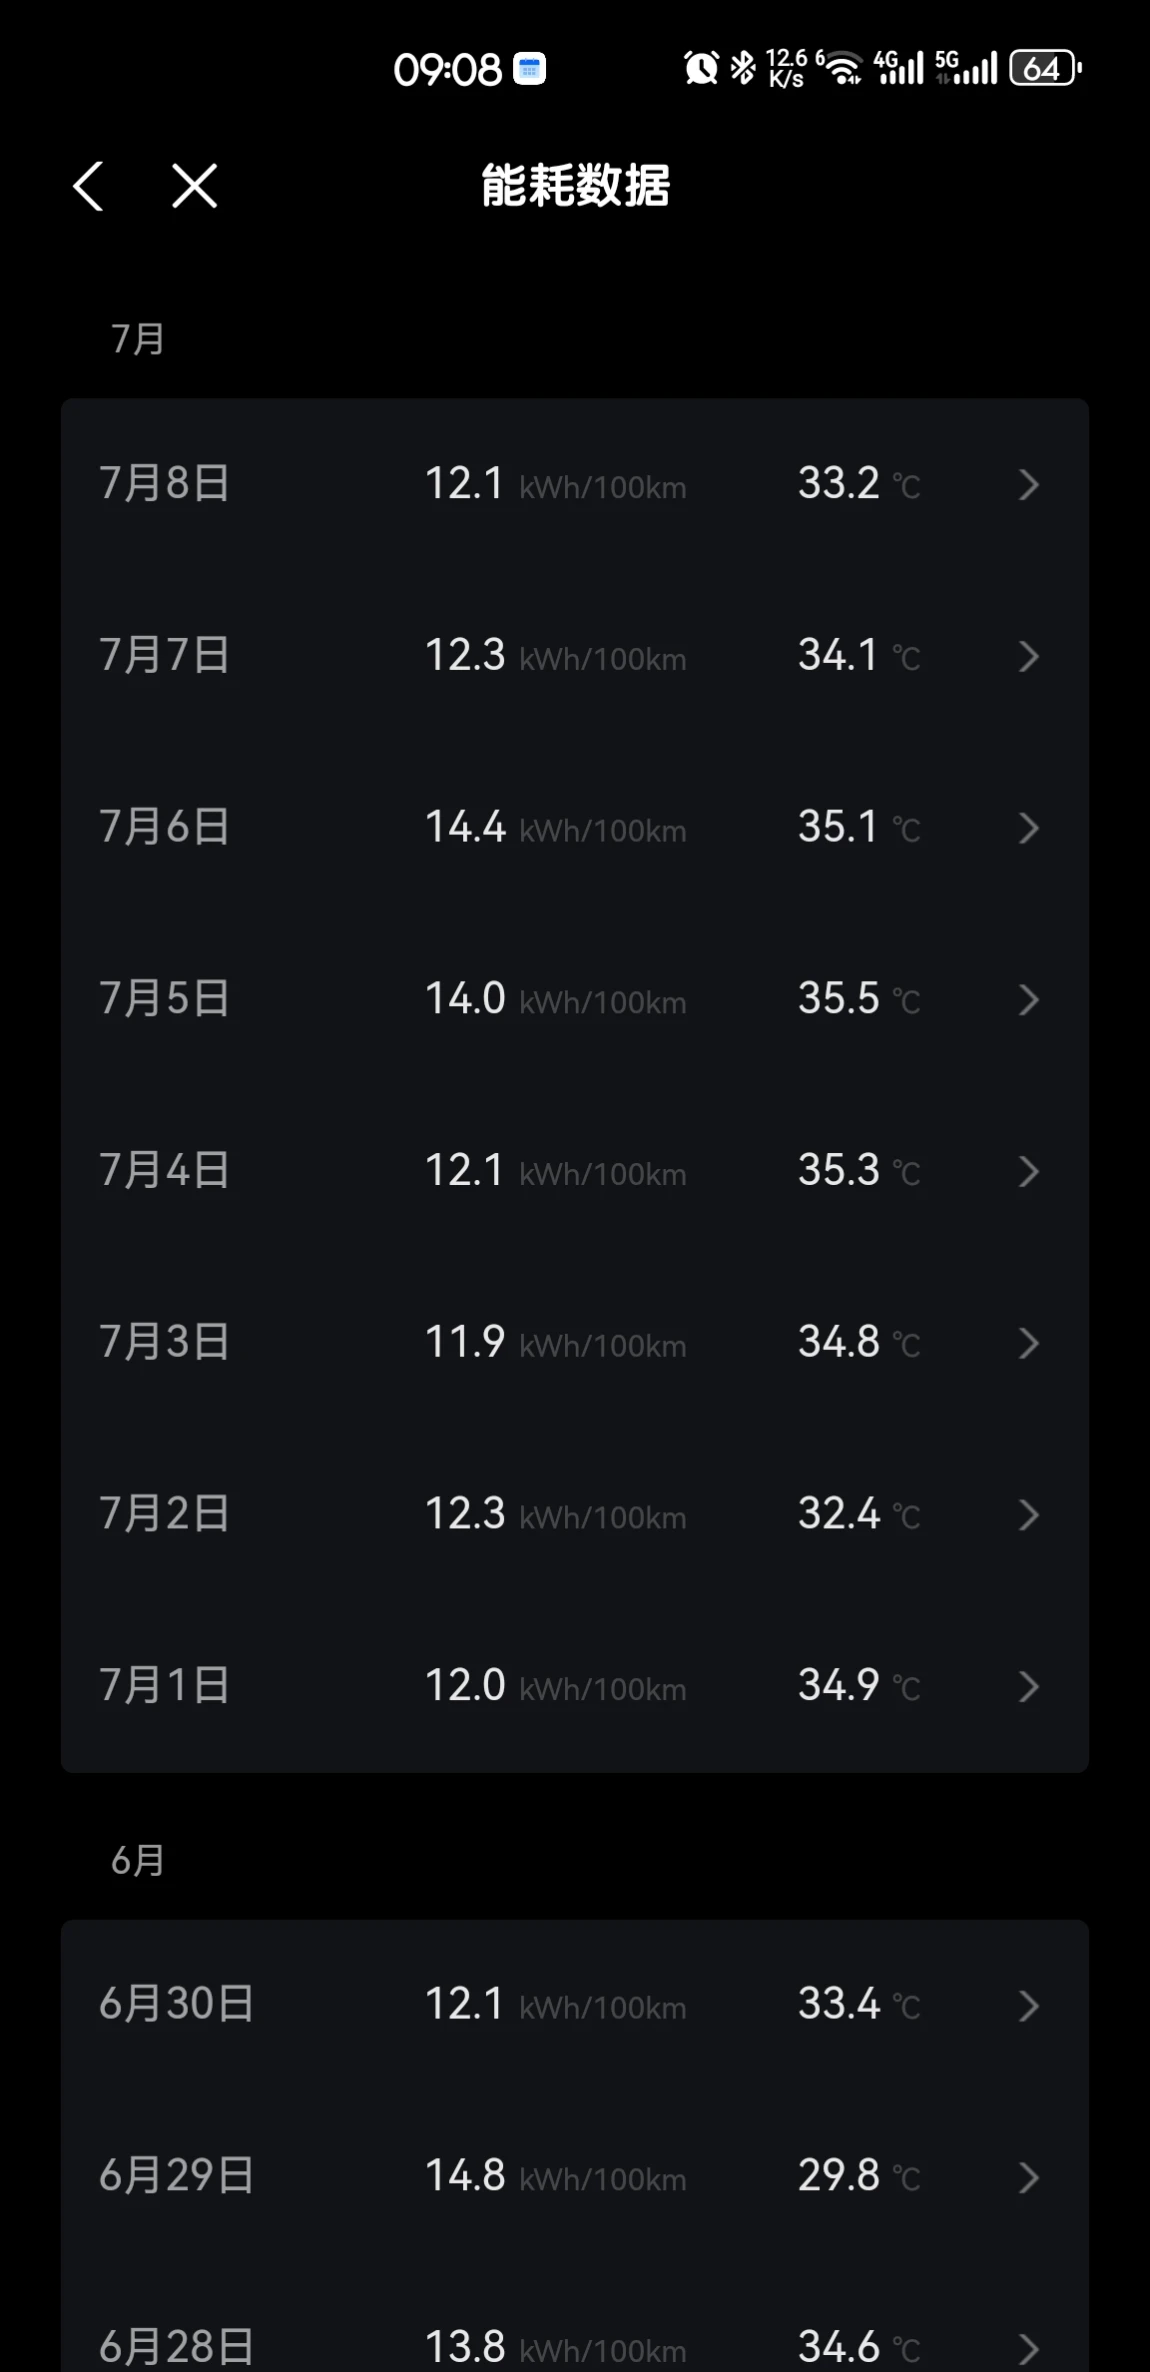
Task: Select the 7月1日 consumption row
Action: tap(575, 1686)
